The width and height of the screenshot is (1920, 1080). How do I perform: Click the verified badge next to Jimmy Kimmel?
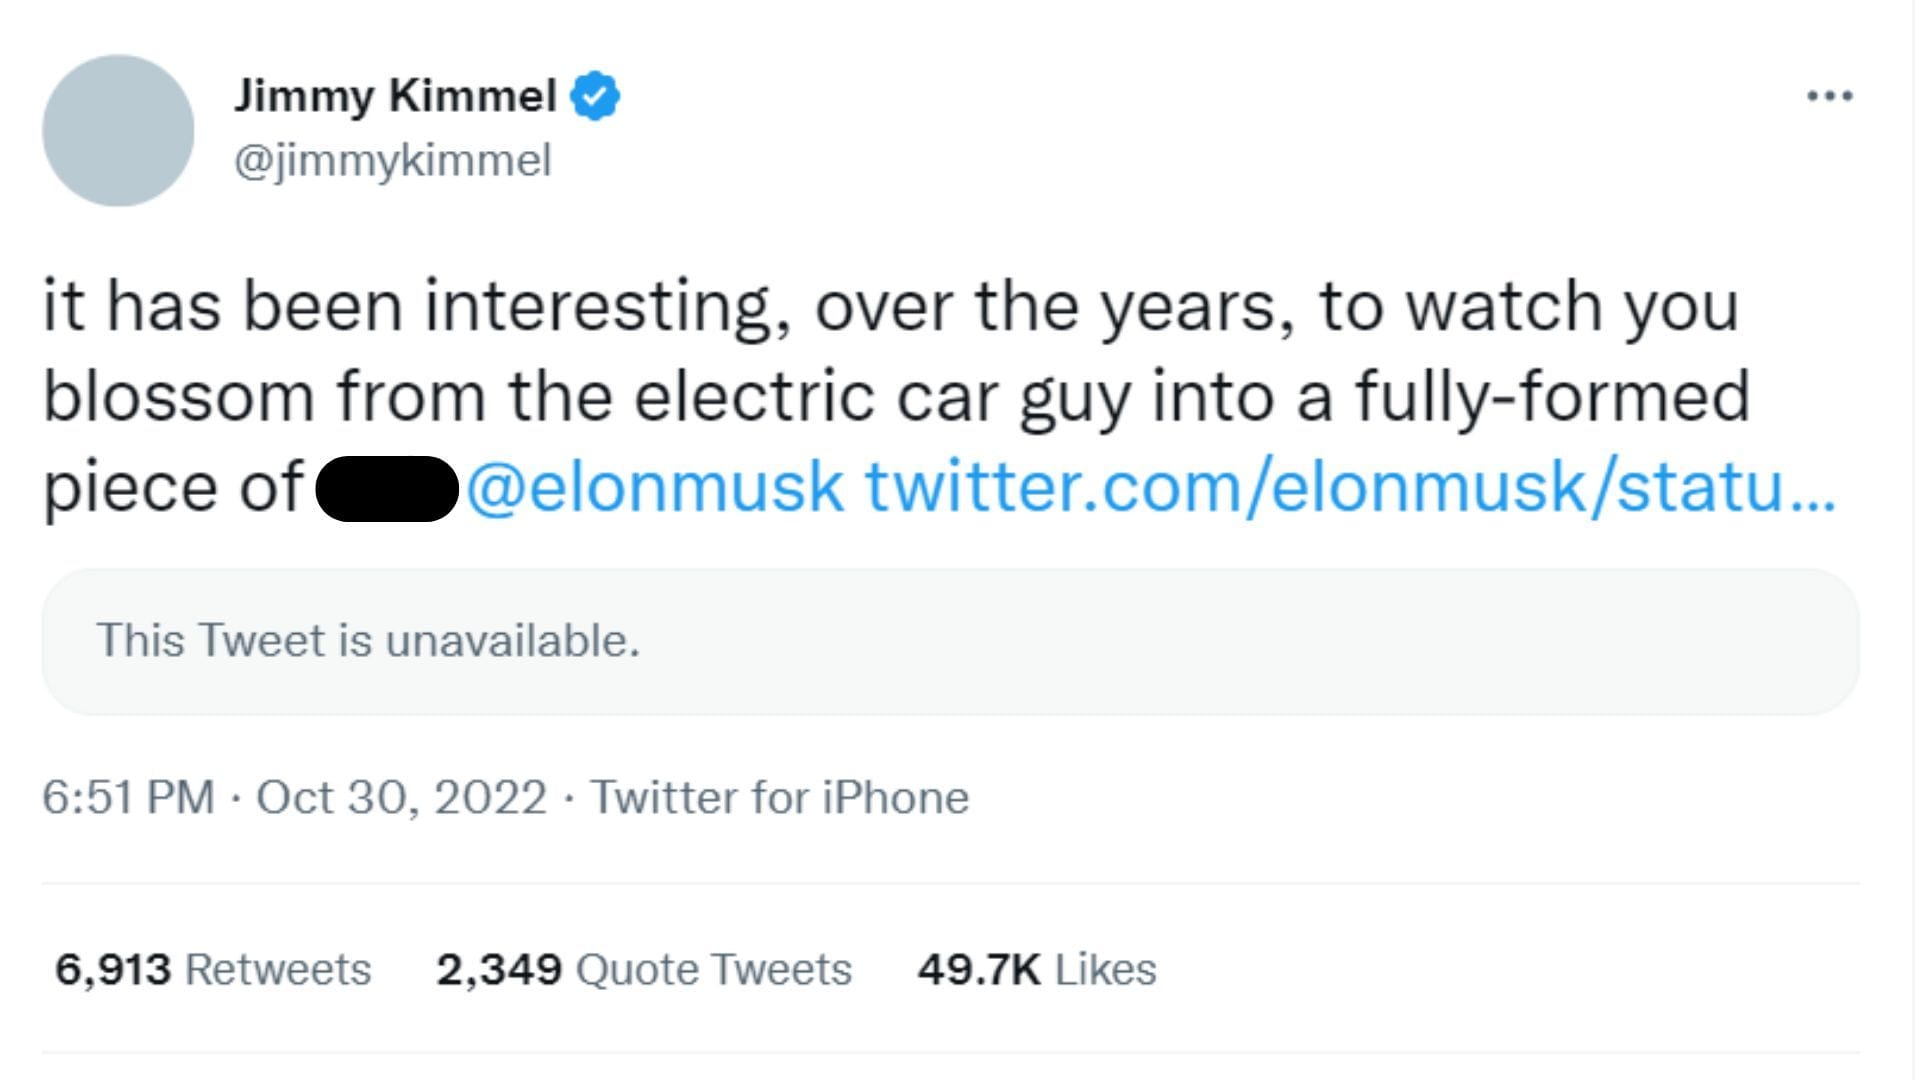594,95
